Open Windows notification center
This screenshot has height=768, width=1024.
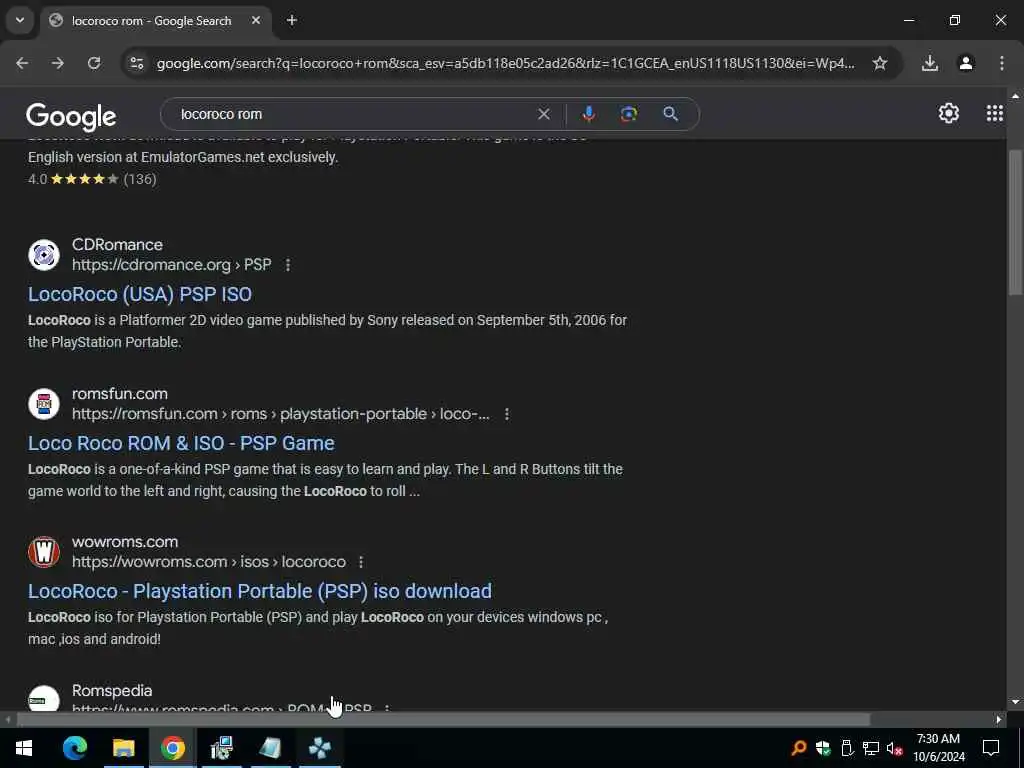[991, 748]
